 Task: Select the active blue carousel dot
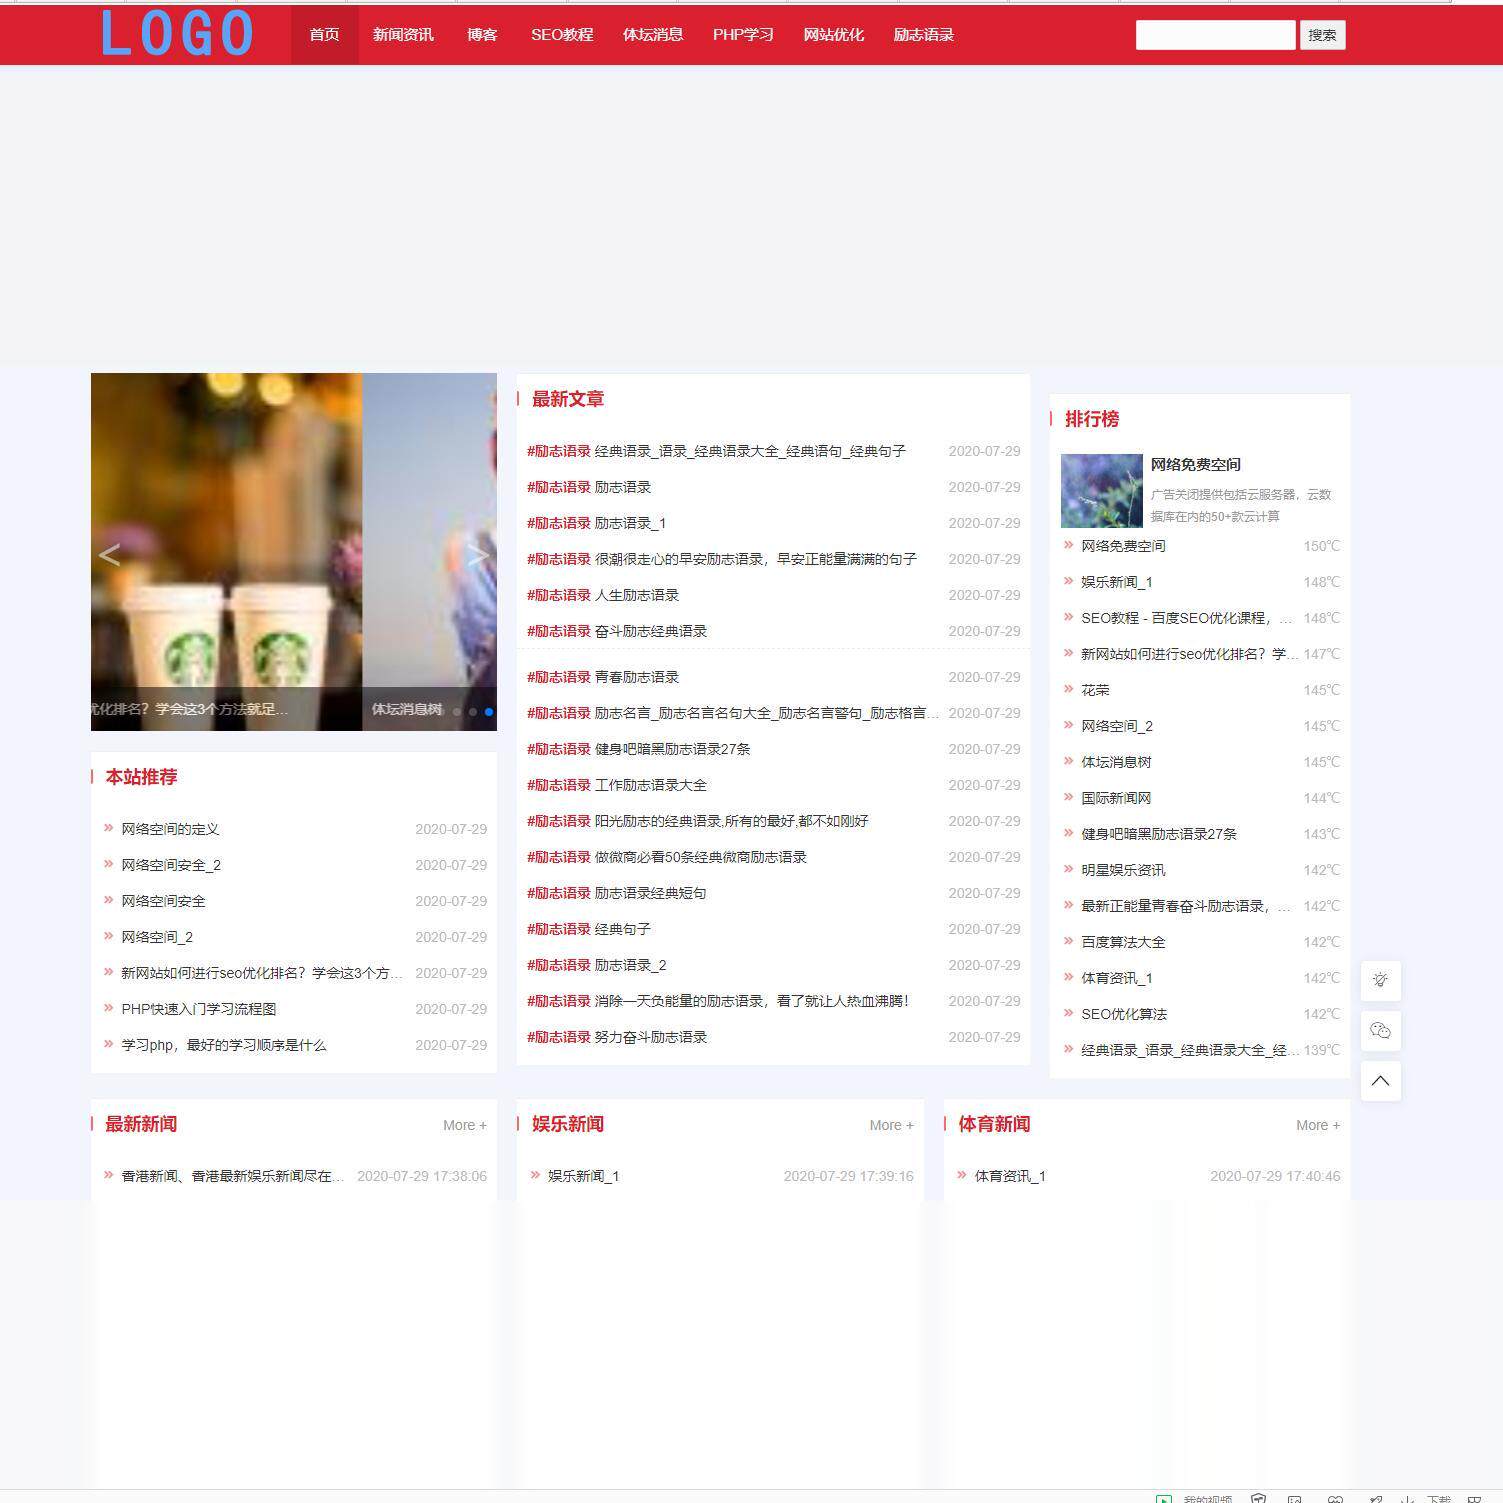point(489,712)
